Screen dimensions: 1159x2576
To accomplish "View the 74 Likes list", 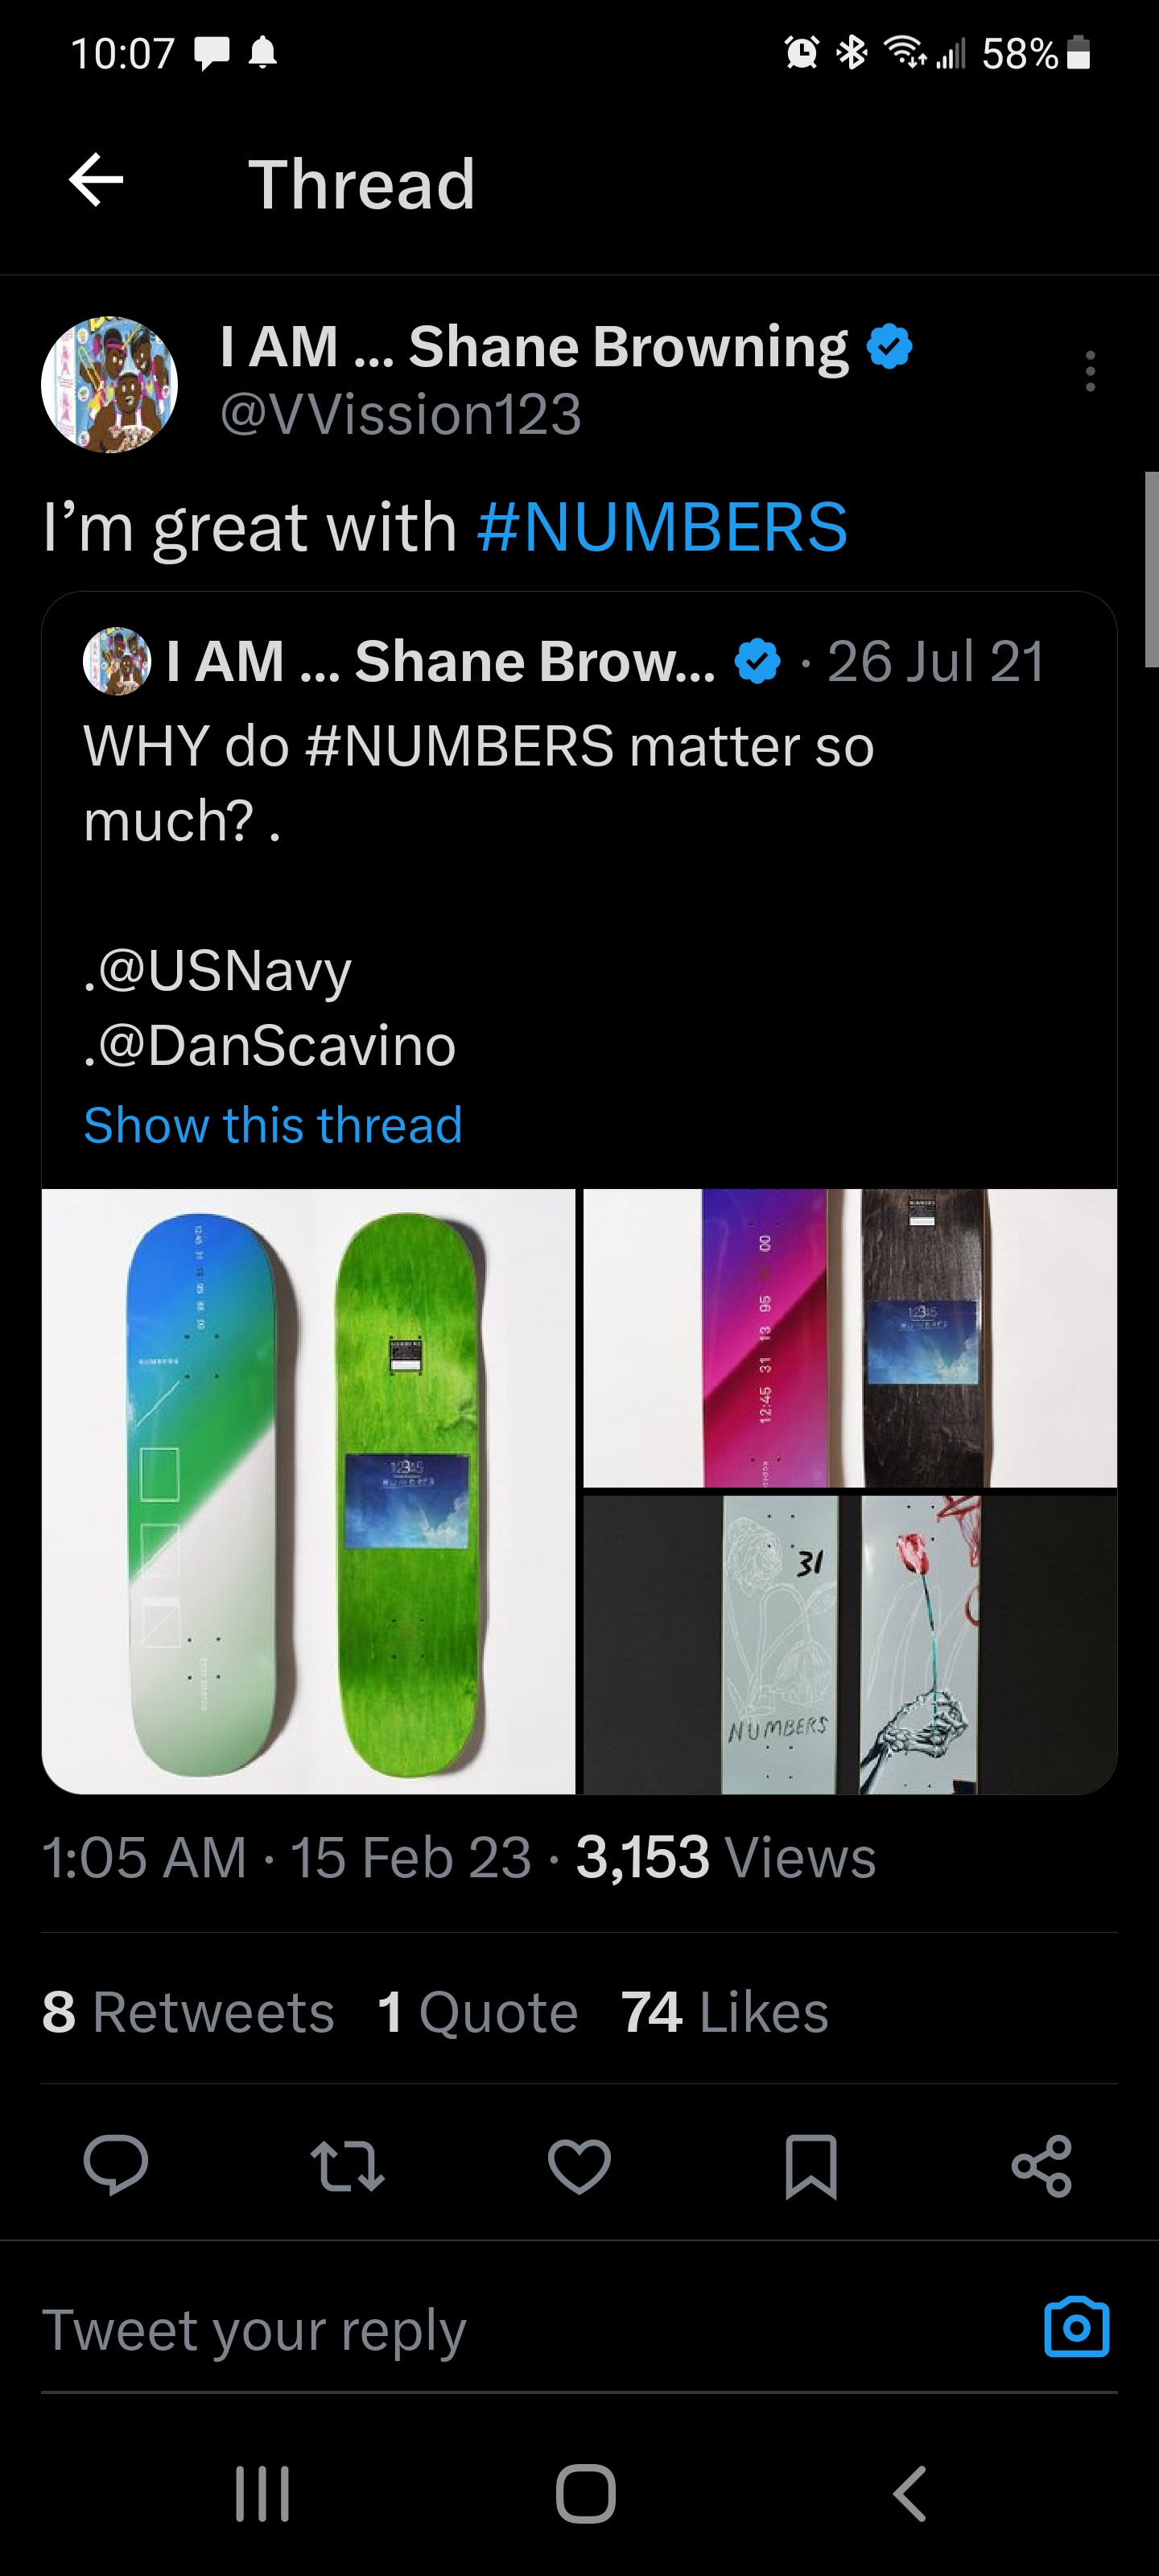I will tap(725, 2012).
